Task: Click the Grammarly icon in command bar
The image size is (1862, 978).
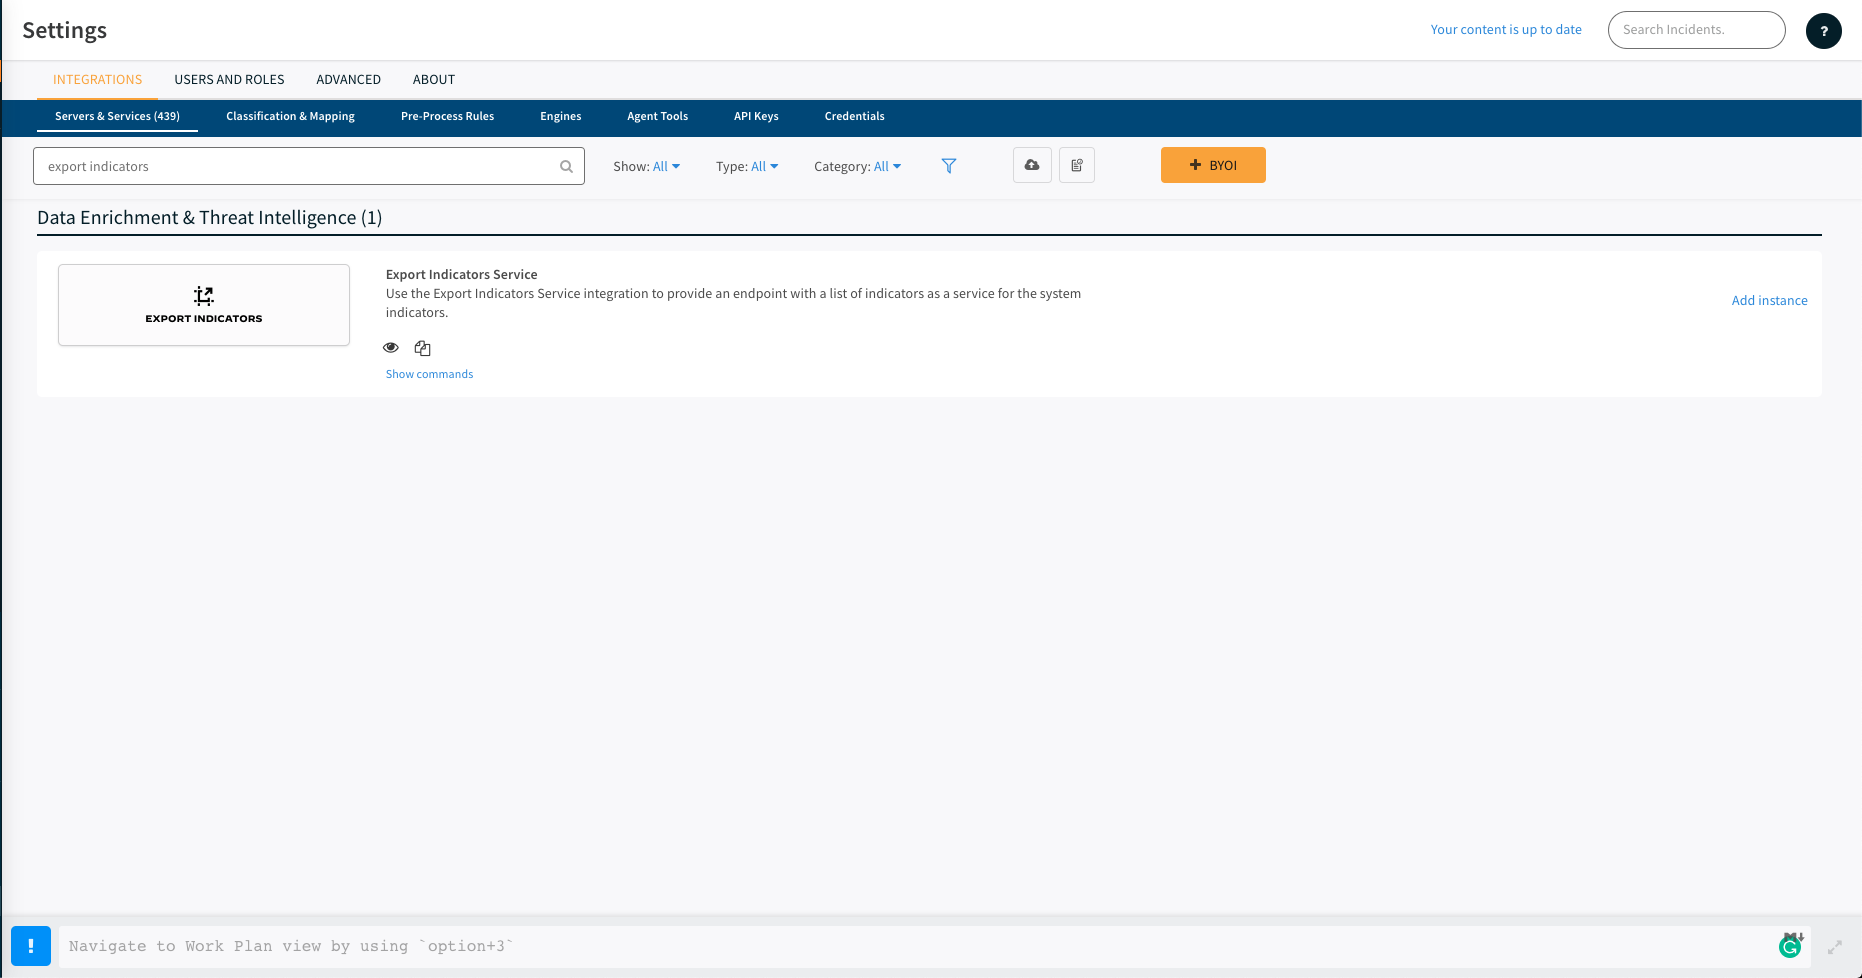Action: click(x=1790, y=946)
